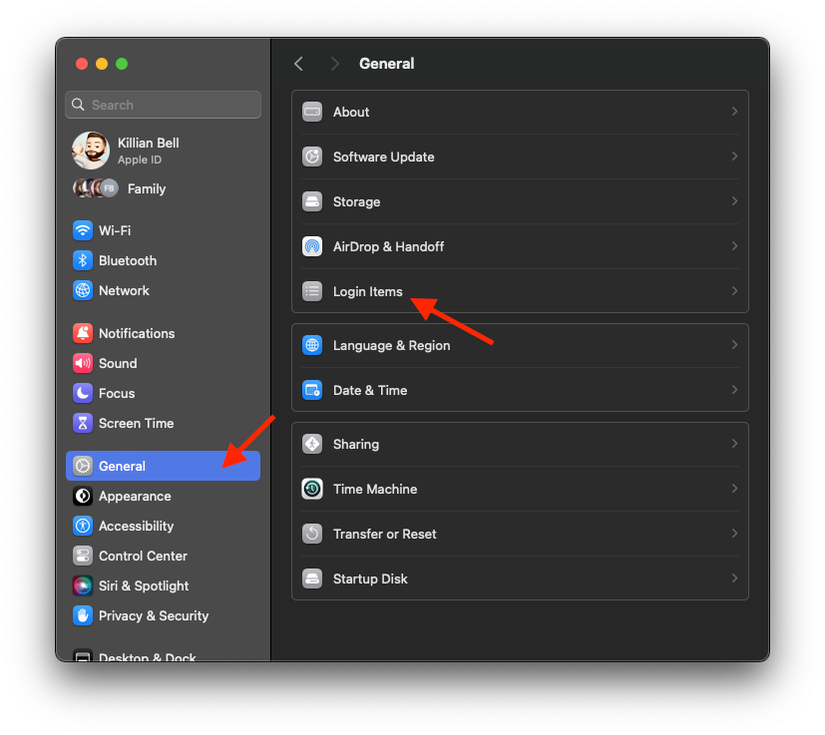The height and width of the screenshot is (735, 825).
Task: Expand the About row chevron
Action: pyautogui.click(x=734, y=111)
